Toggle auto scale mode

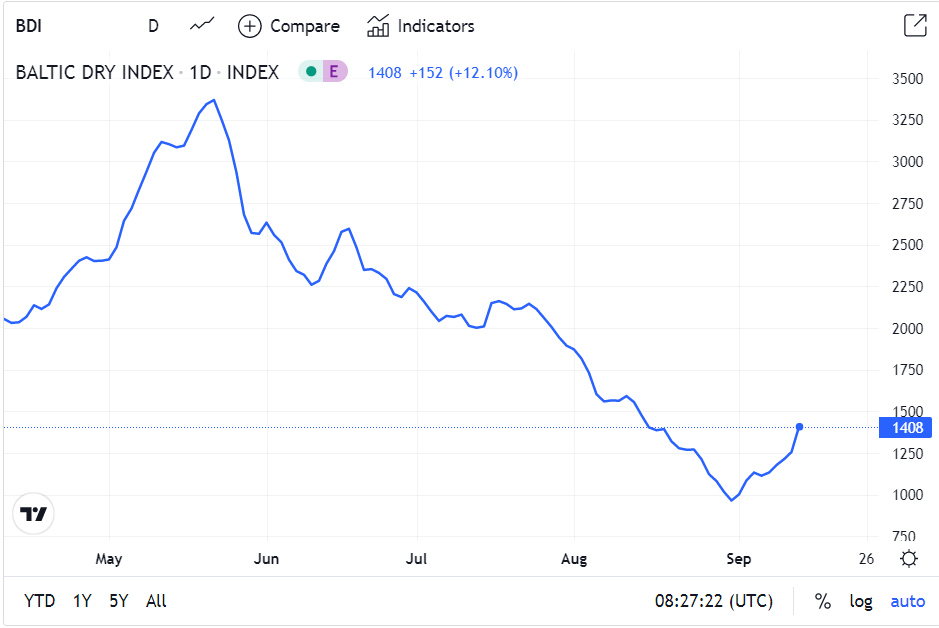click(x=907, y=601)
